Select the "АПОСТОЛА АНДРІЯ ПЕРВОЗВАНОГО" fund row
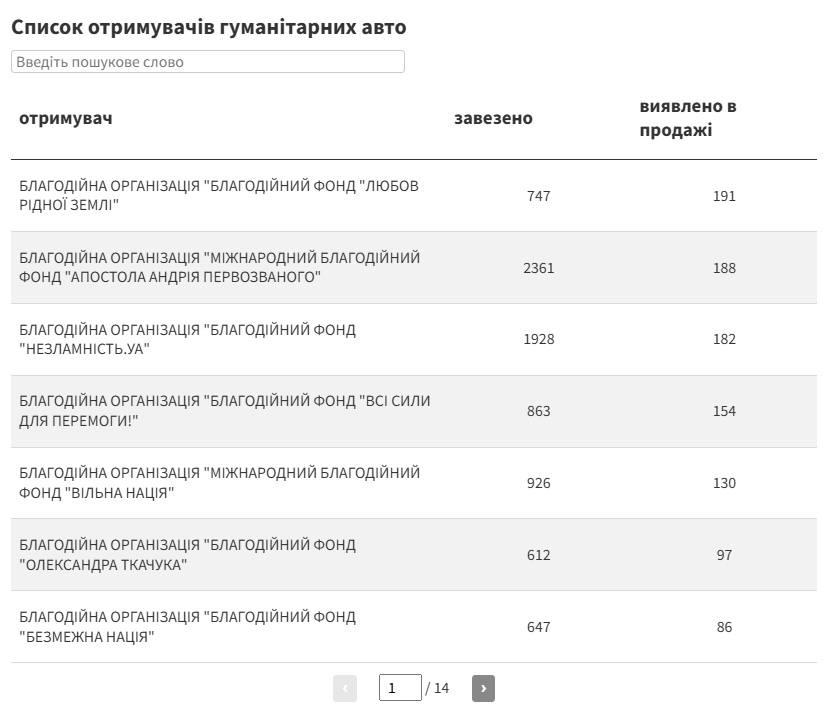 219,267
